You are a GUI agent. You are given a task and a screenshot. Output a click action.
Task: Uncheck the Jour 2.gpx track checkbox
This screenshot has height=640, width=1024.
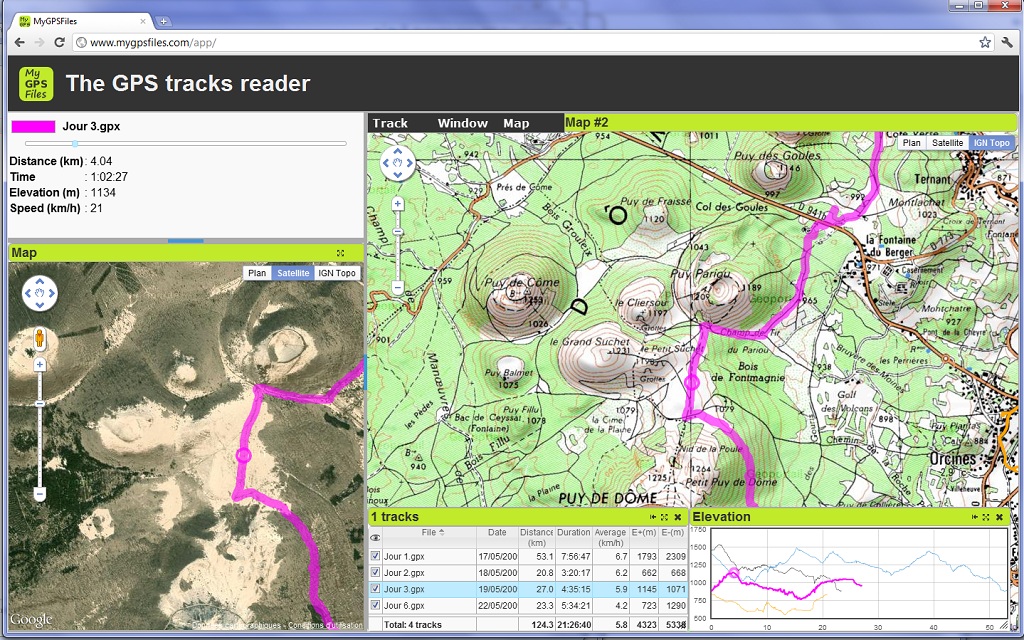pos(375,573)
